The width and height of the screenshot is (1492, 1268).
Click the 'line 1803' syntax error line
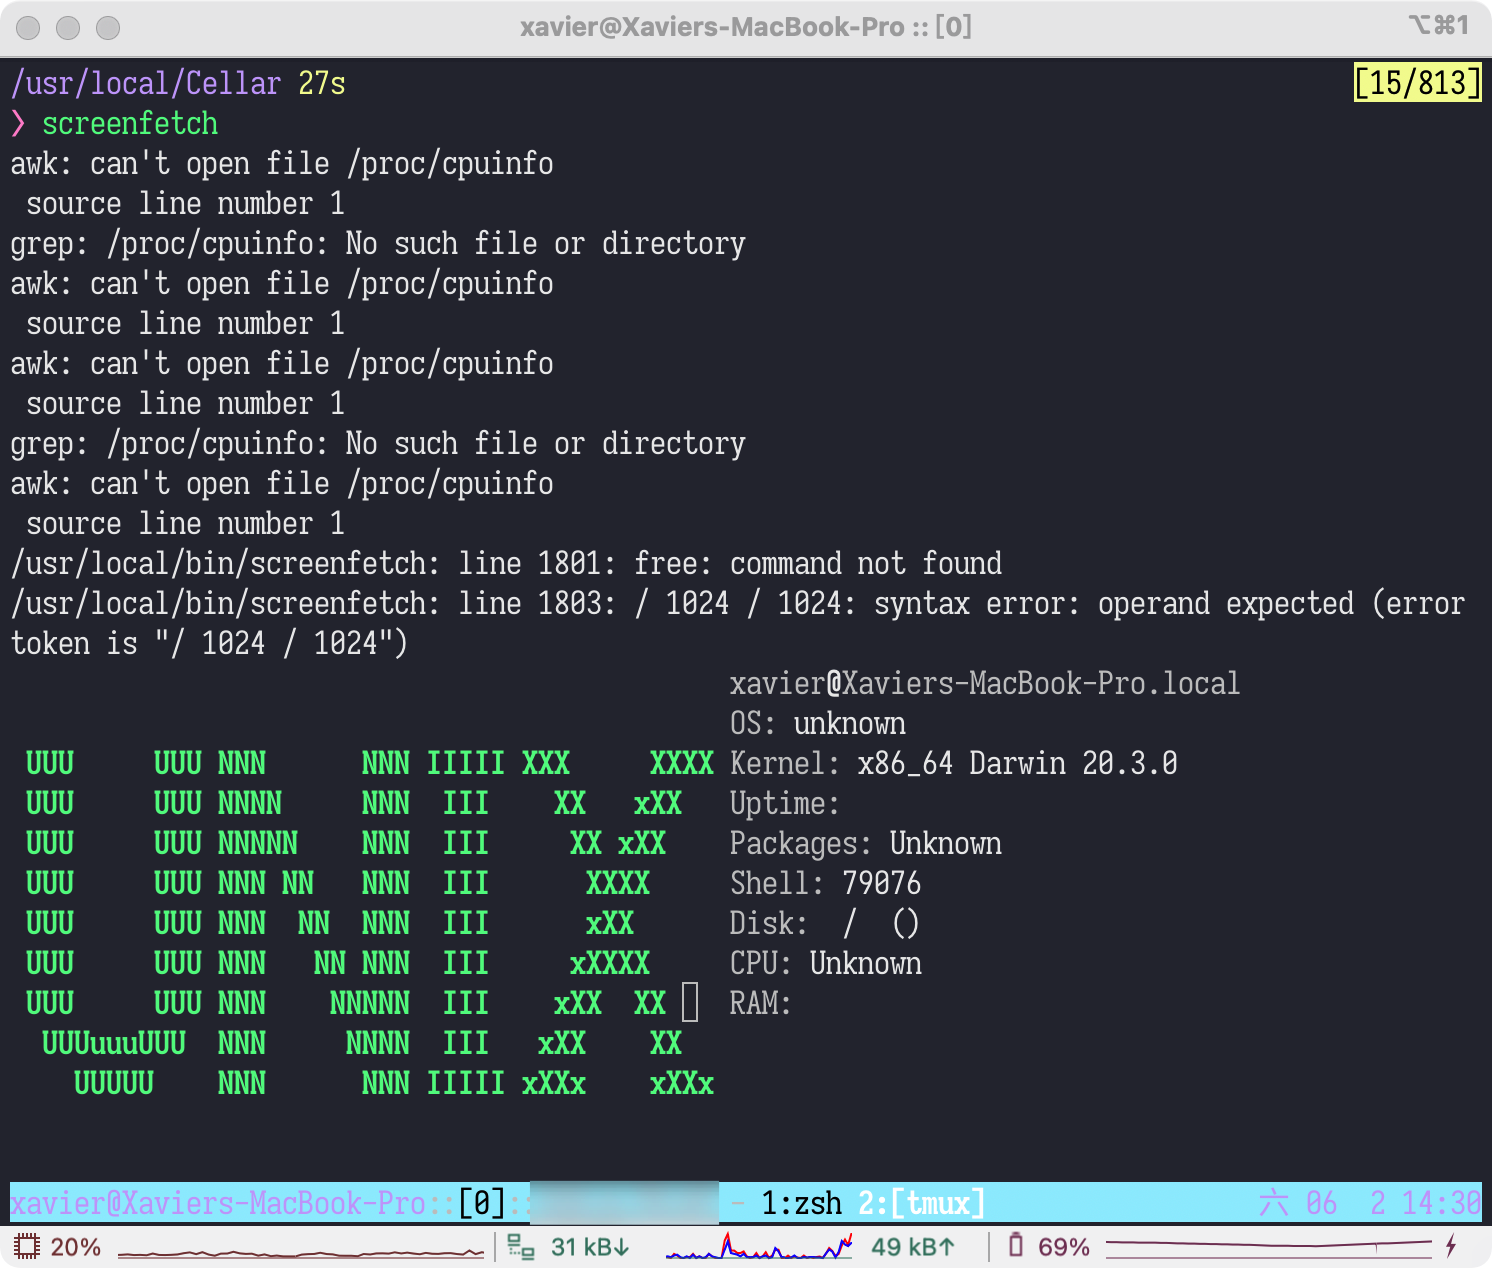pyautogui.click(x=738, y=603)
